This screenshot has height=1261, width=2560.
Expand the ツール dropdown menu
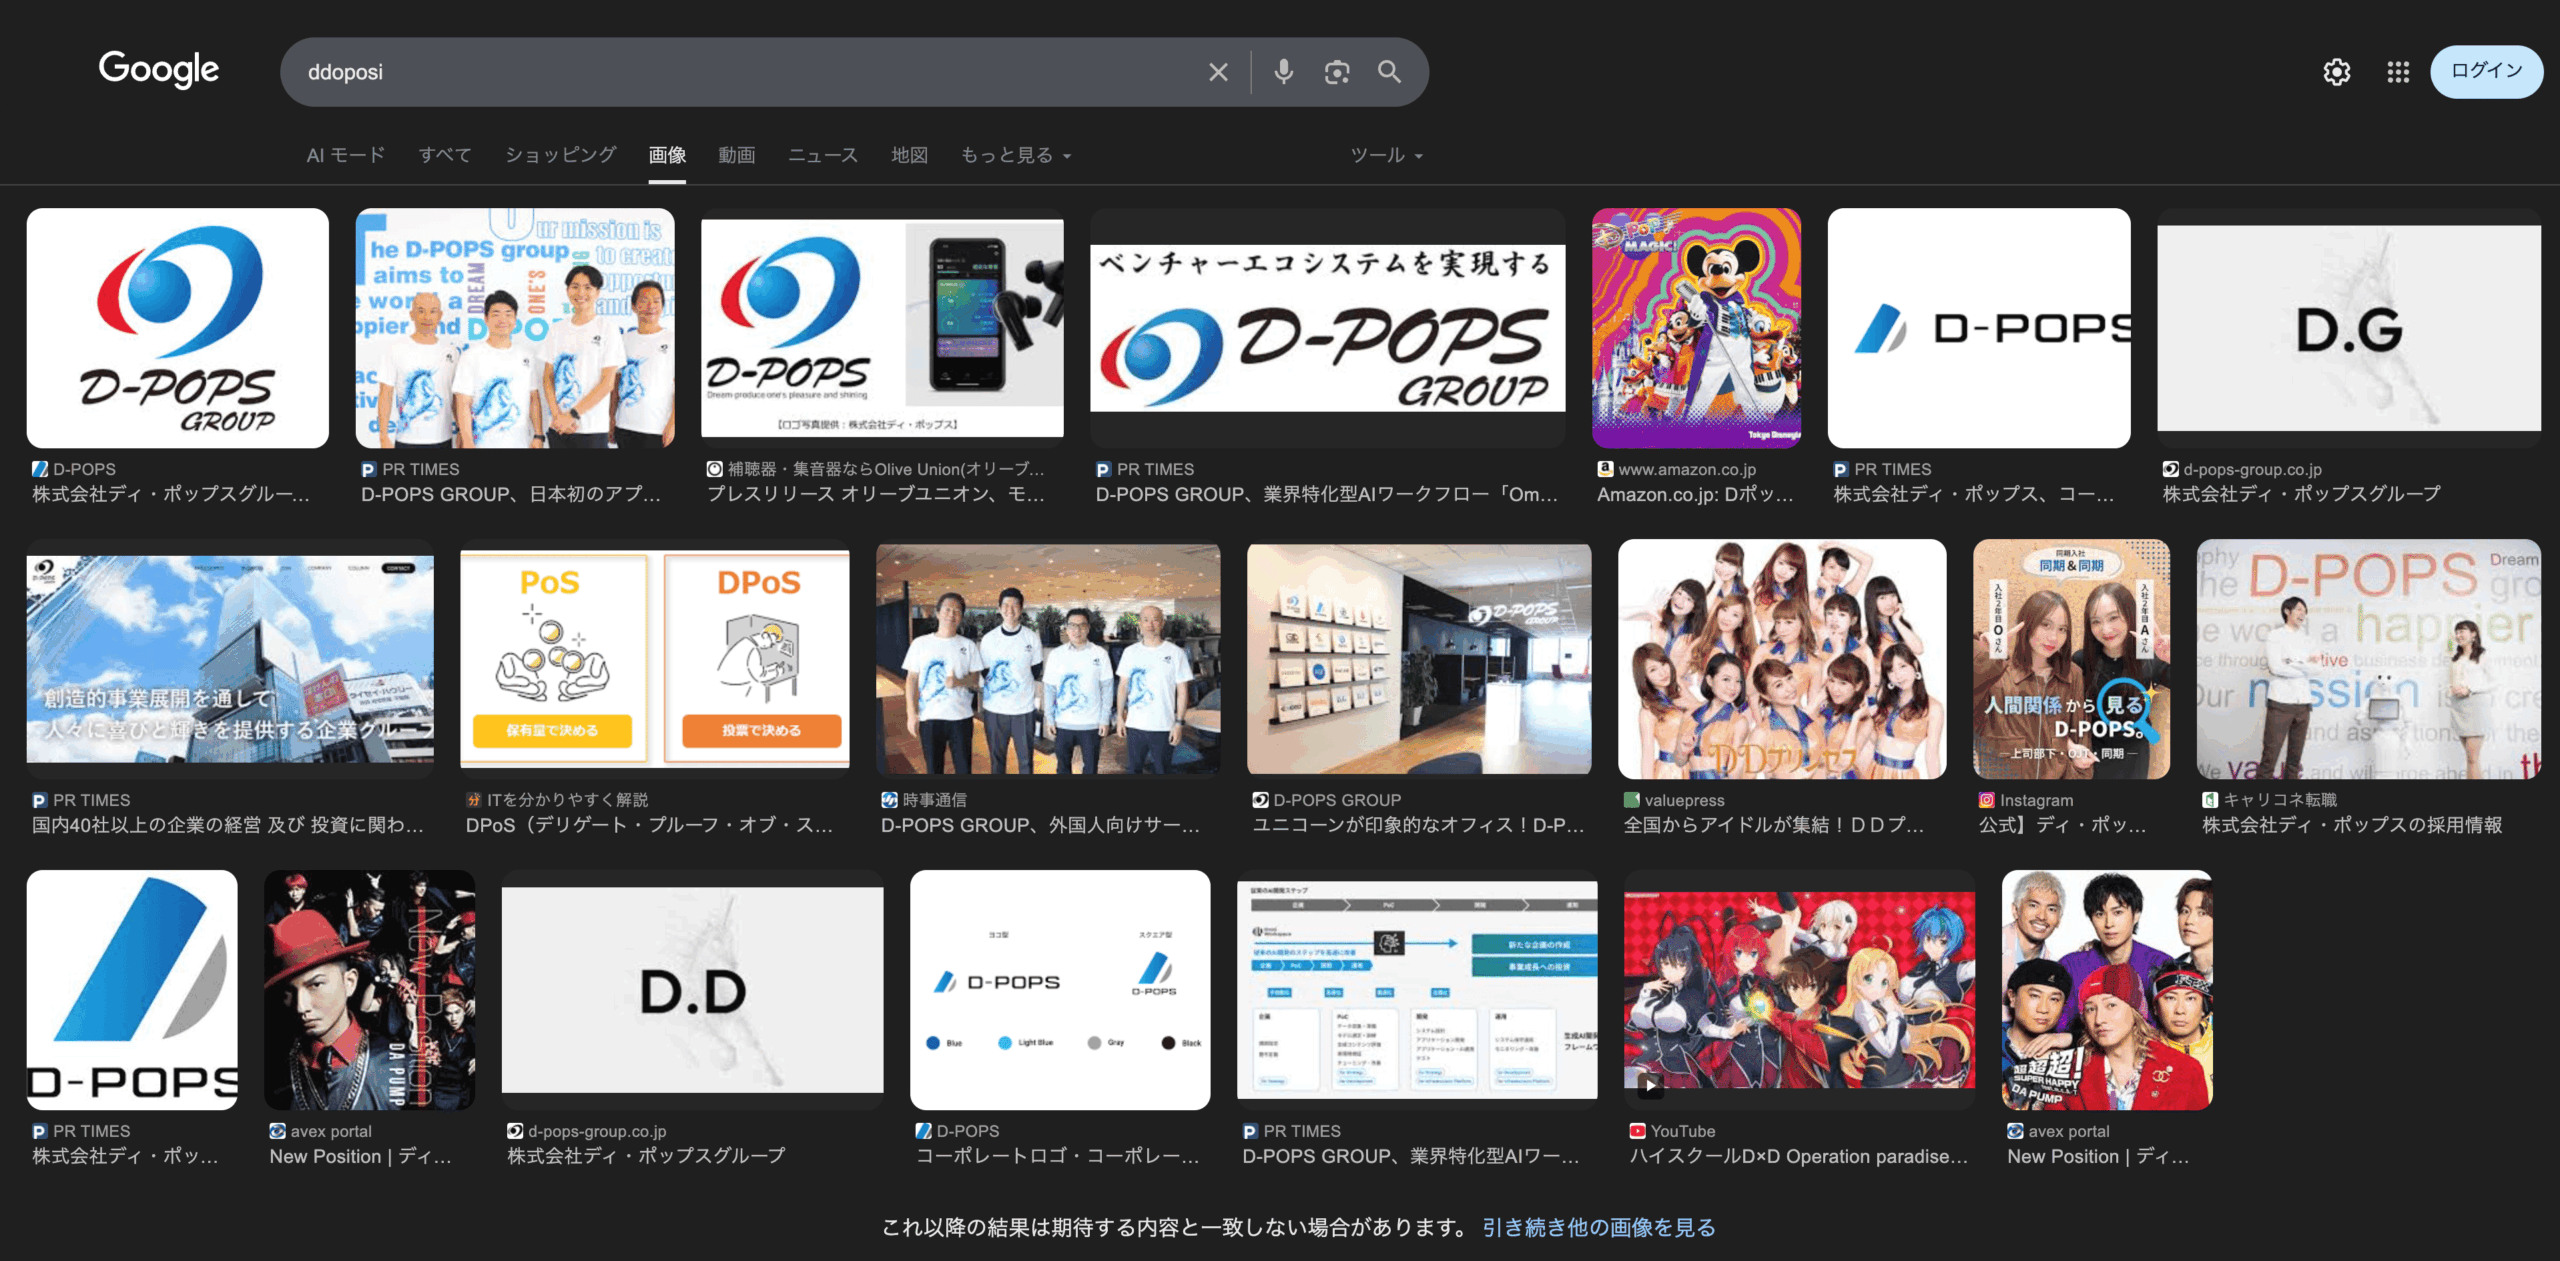(1386, 155)
